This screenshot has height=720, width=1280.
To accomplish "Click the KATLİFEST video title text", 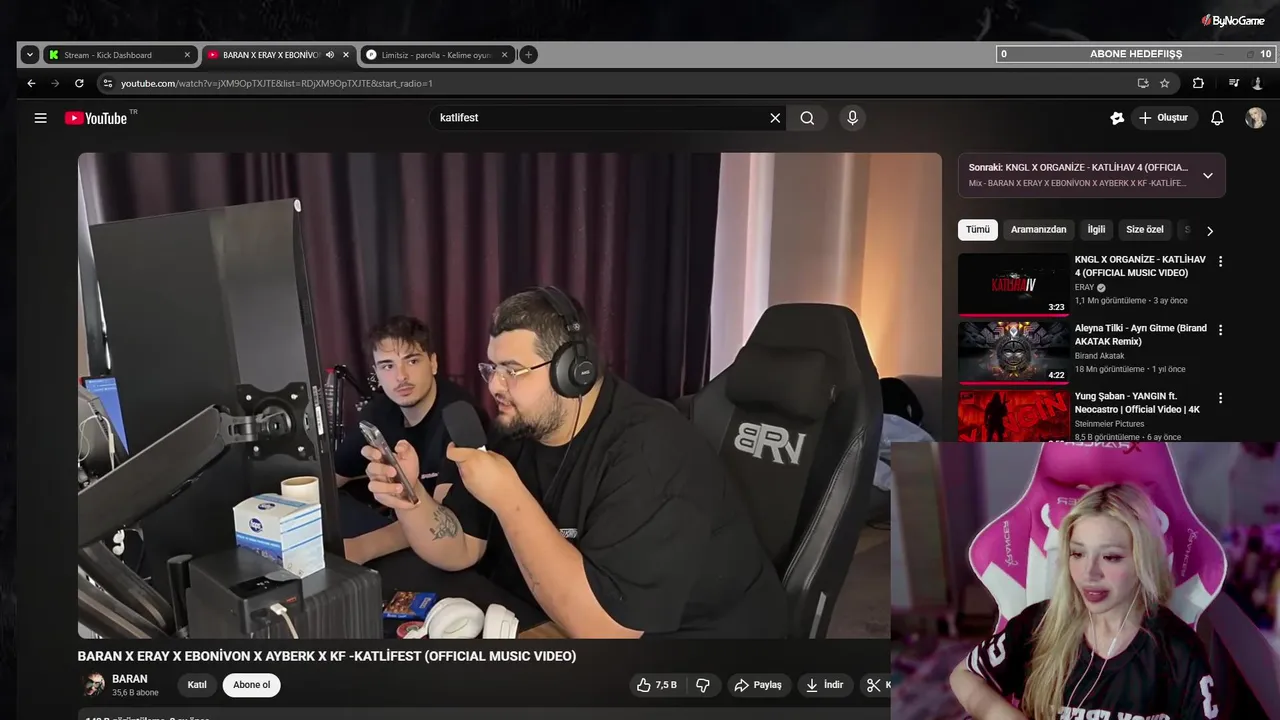I will [327, 656].
